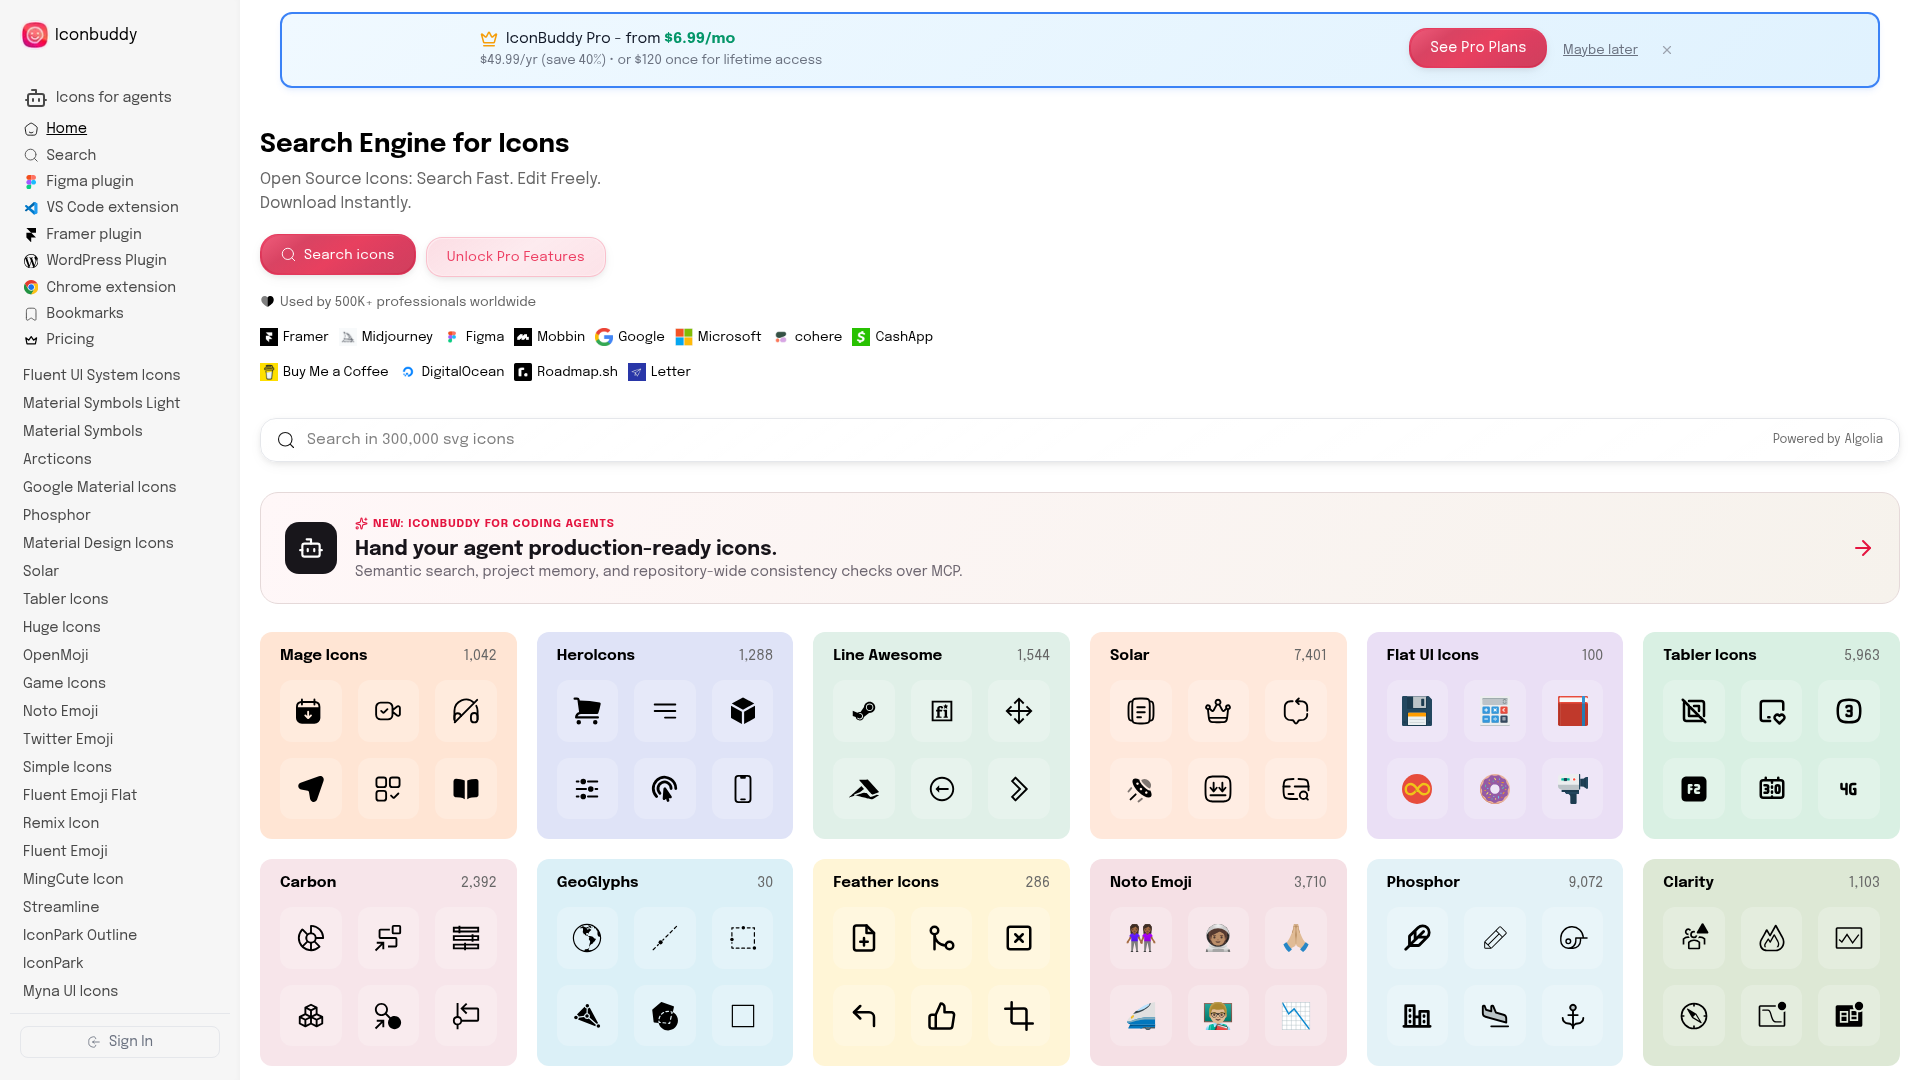
Task: Click the Powered by Algolia text
Action: pos(1828,439)
